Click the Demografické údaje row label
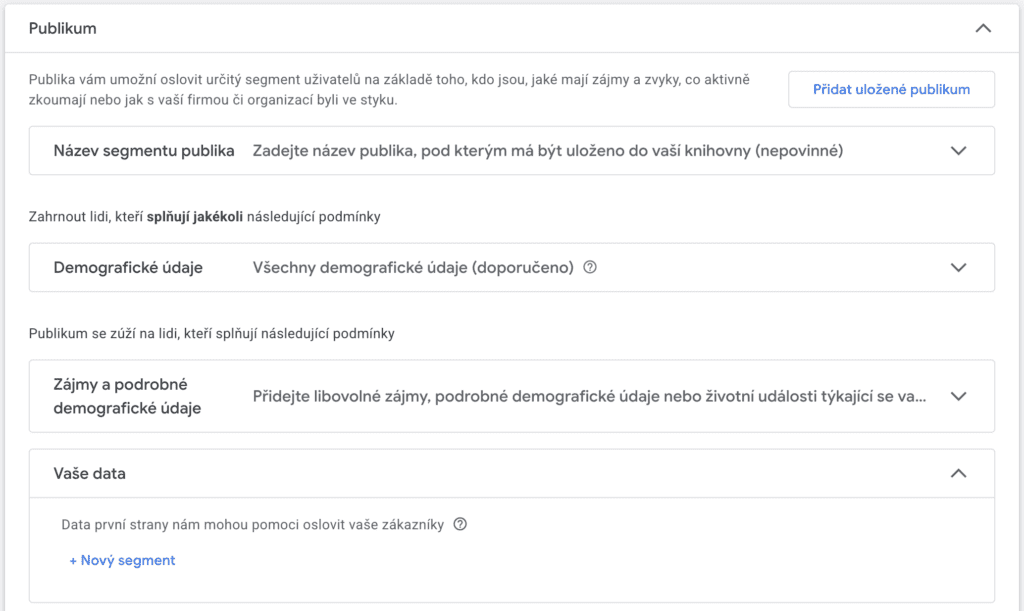Viewport: 1024px width, 611px height. 128,268
